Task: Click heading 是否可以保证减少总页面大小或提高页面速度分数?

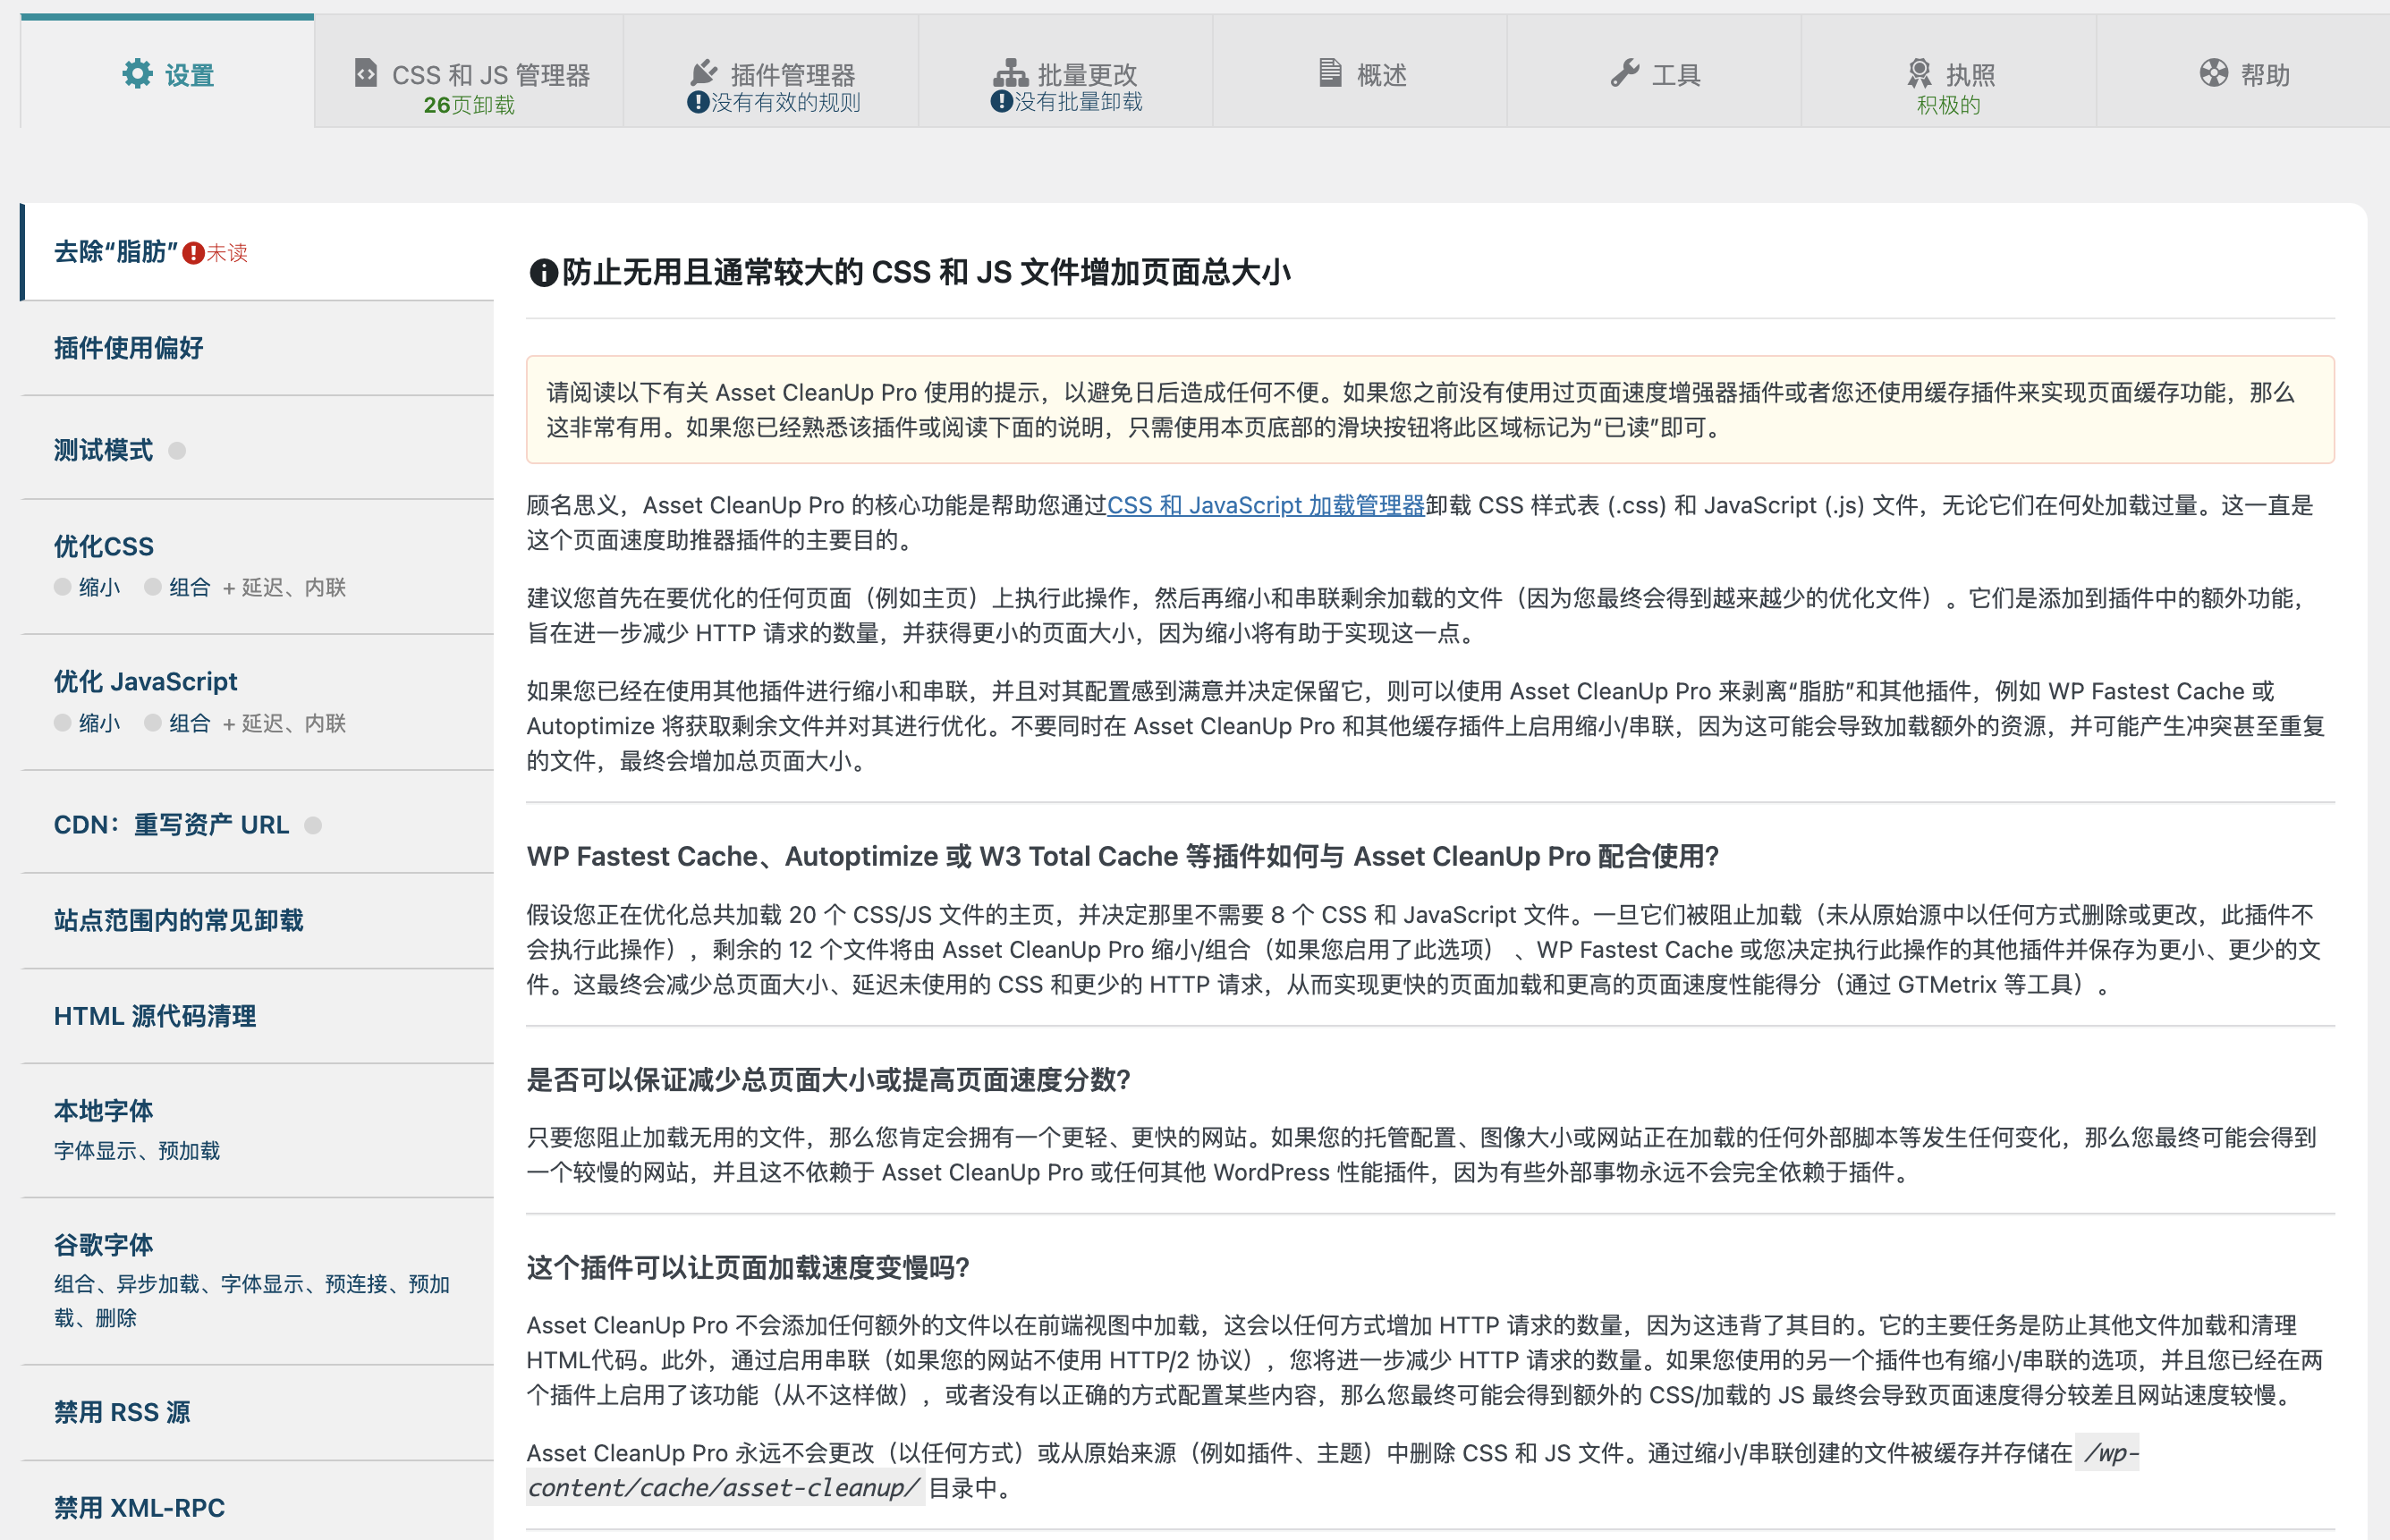Action: tap(828, 1080)
